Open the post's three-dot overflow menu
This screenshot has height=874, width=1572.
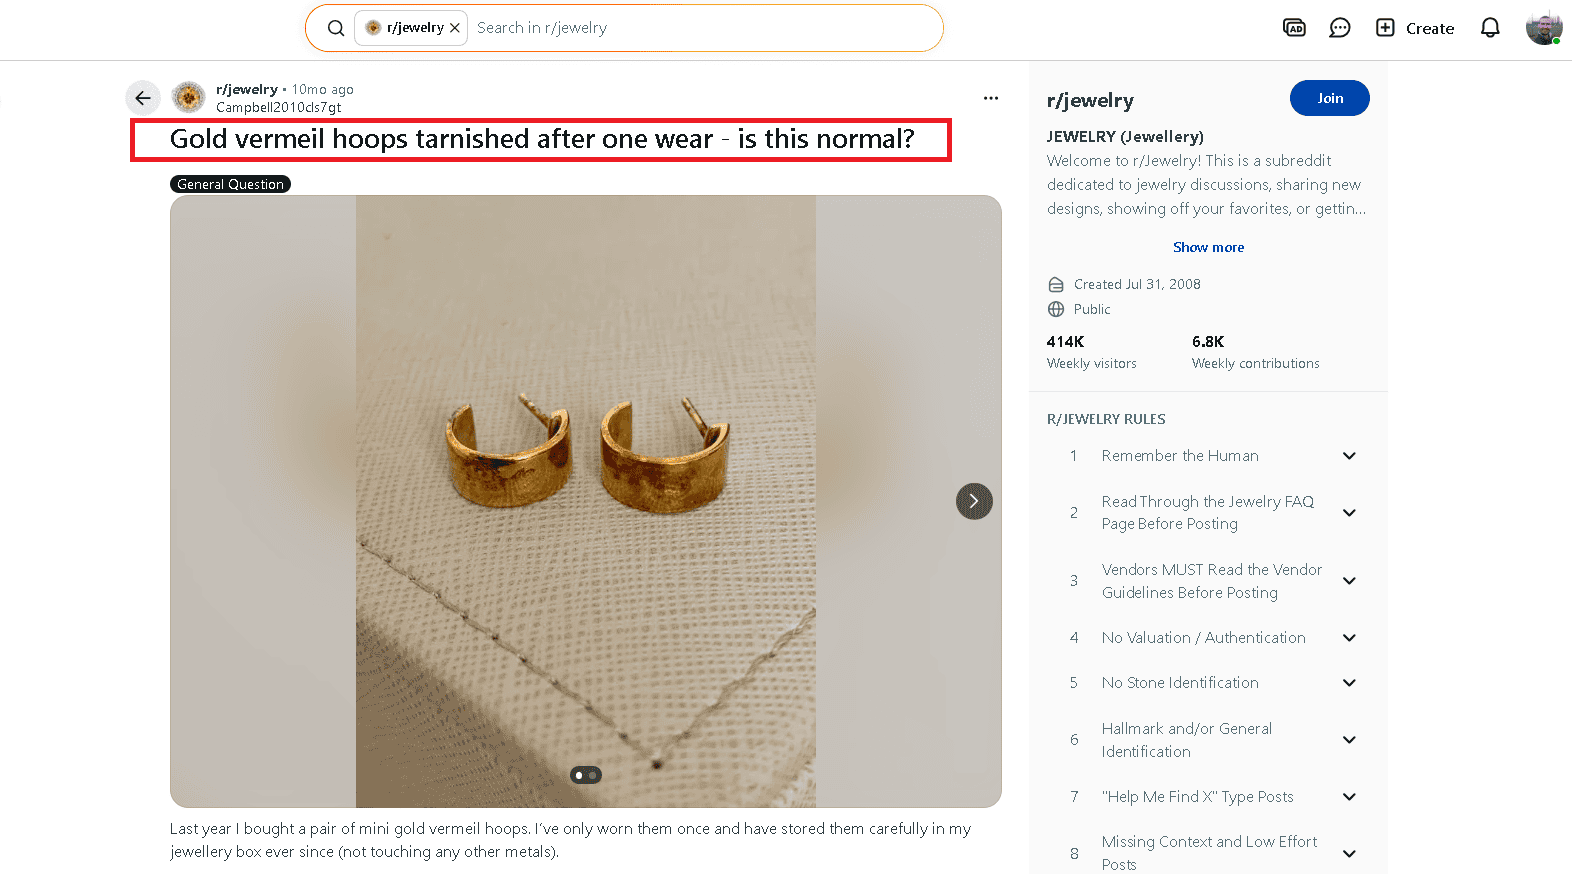click(x=991, y=97)
